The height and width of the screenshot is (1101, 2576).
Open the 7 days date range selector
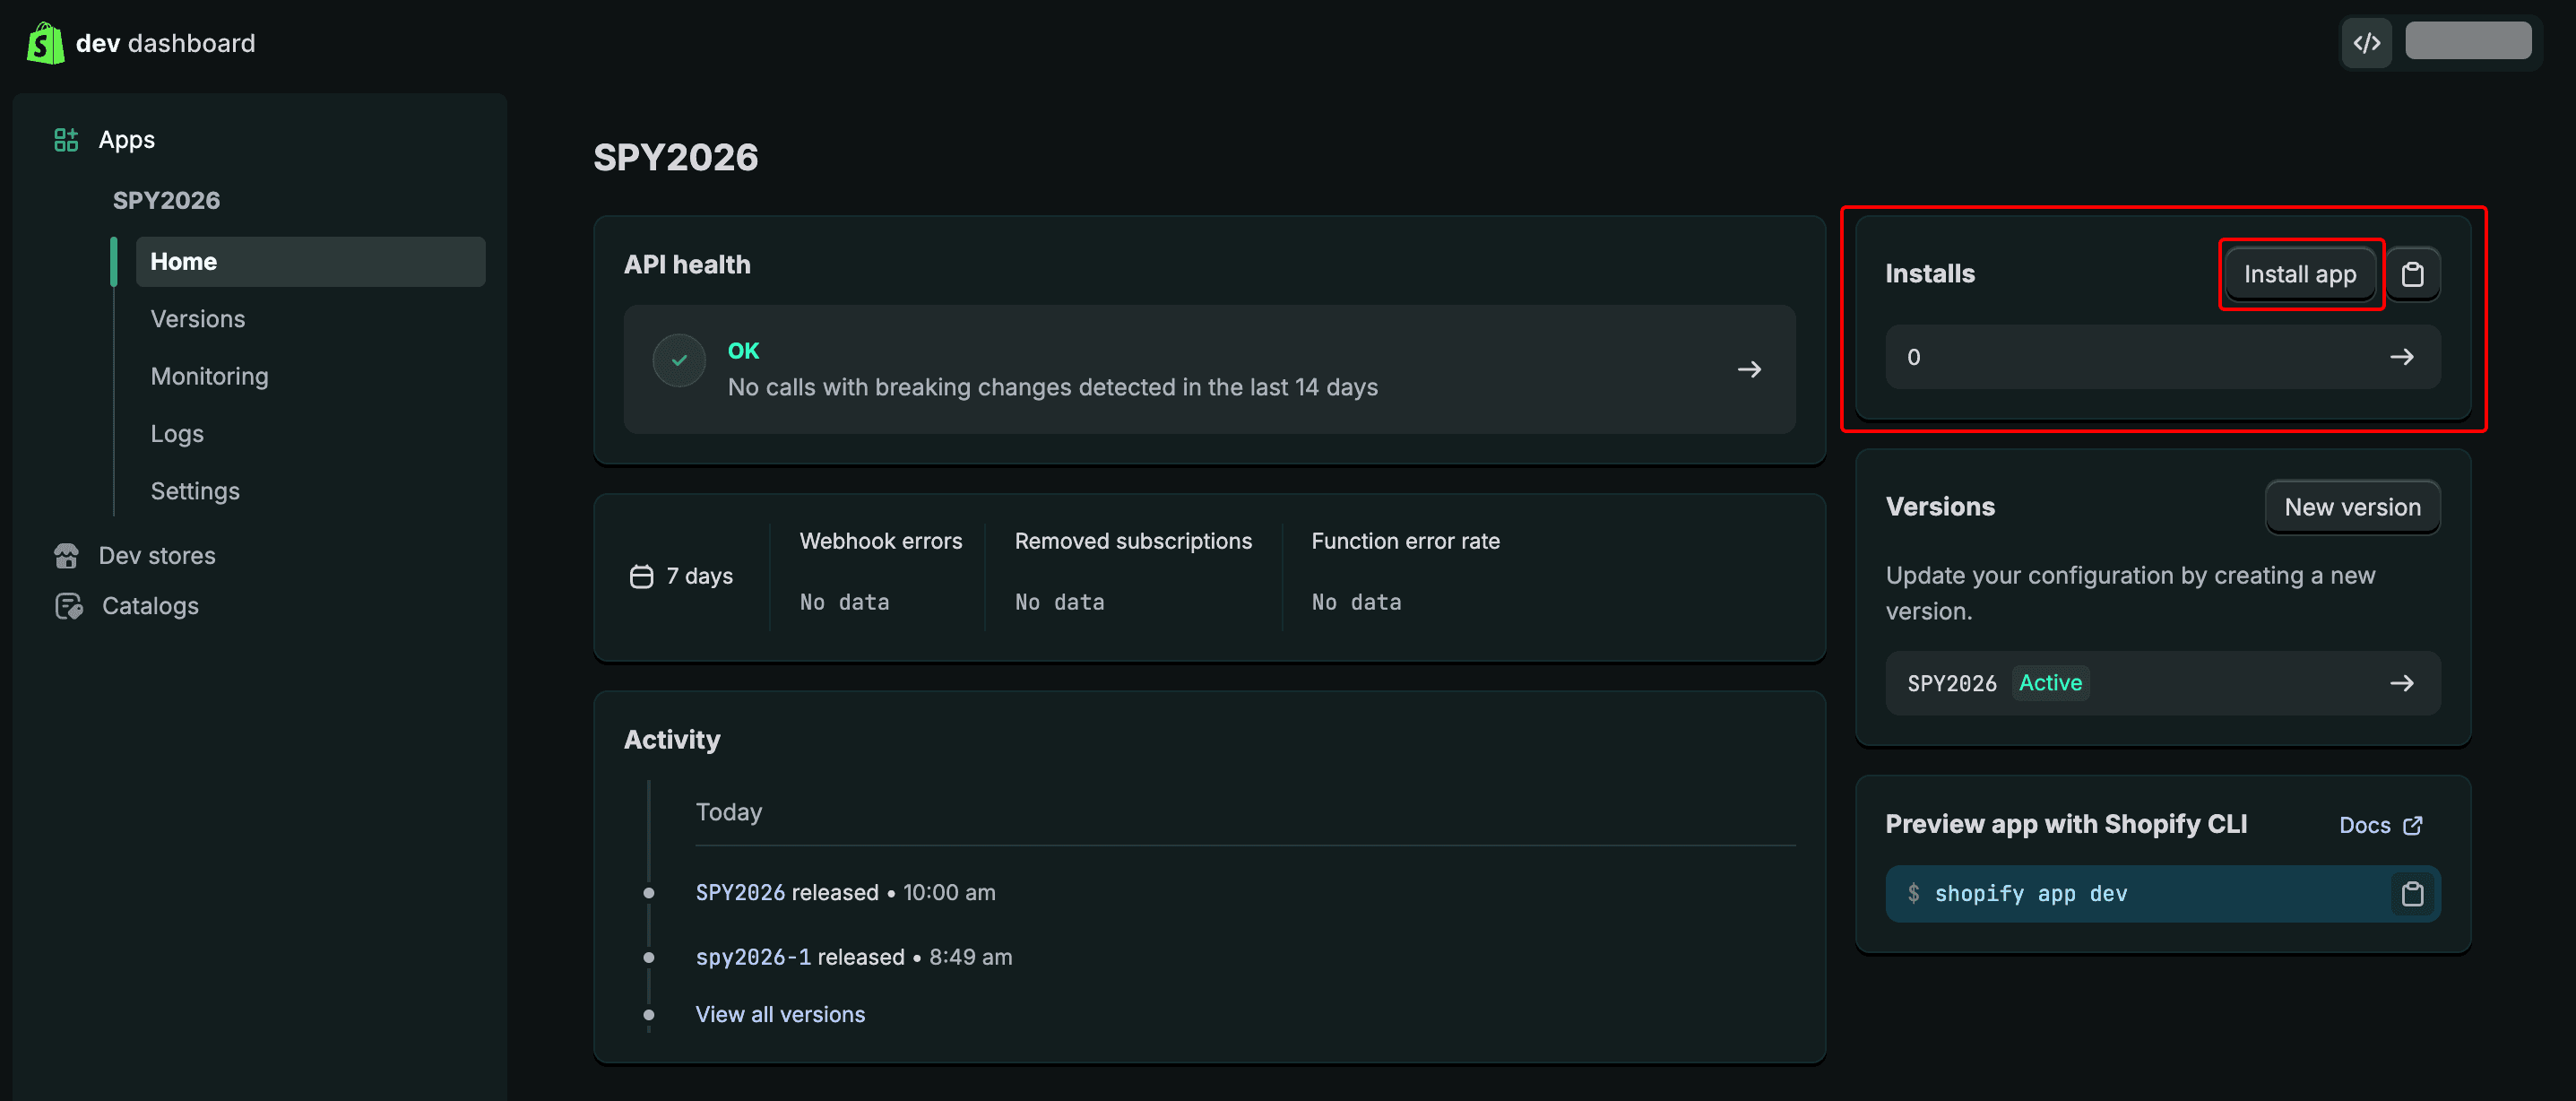pos(682,577)
